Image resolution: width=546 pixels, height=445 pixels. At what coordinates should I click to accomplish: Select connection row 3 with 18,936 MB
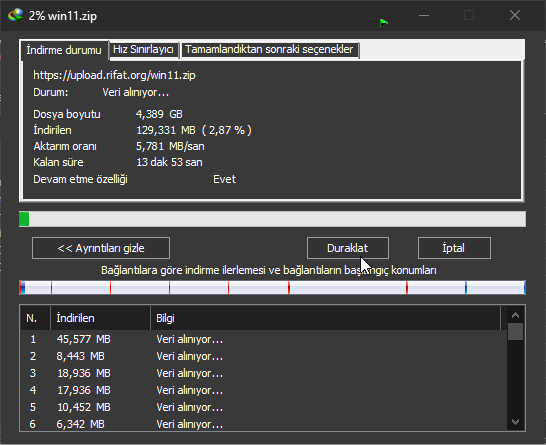click(x=264, y=373)
